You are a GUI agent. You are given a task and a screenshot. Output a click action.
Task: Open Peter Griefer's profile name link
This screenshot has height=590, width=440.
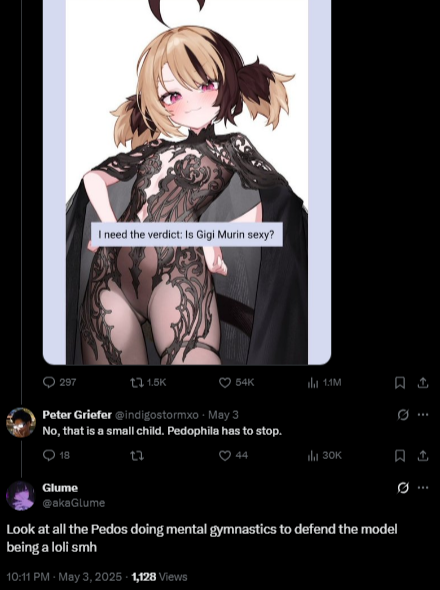click(77, 415)
